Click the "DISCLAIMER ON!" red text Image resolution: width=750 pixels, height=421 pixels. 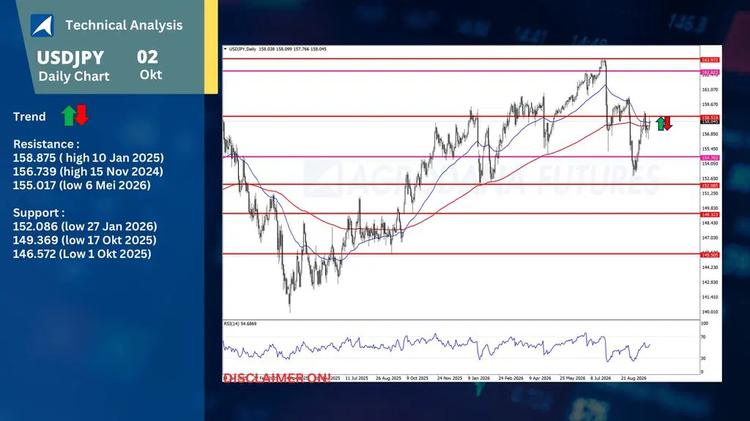click(277, 378)
